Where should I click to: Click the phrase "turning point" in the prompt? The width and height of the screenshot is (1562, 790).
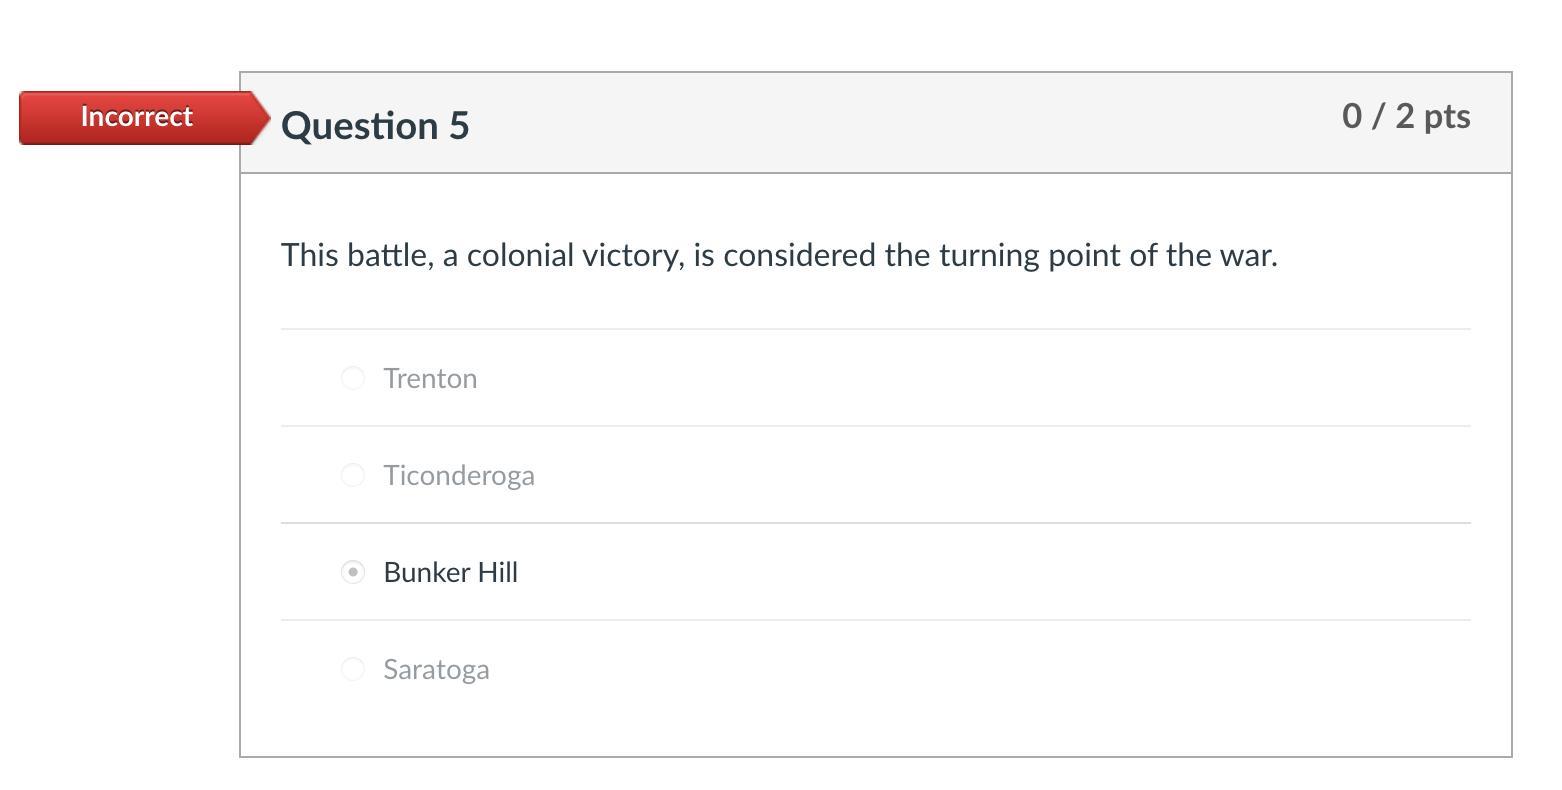[x=1029, y=255]
